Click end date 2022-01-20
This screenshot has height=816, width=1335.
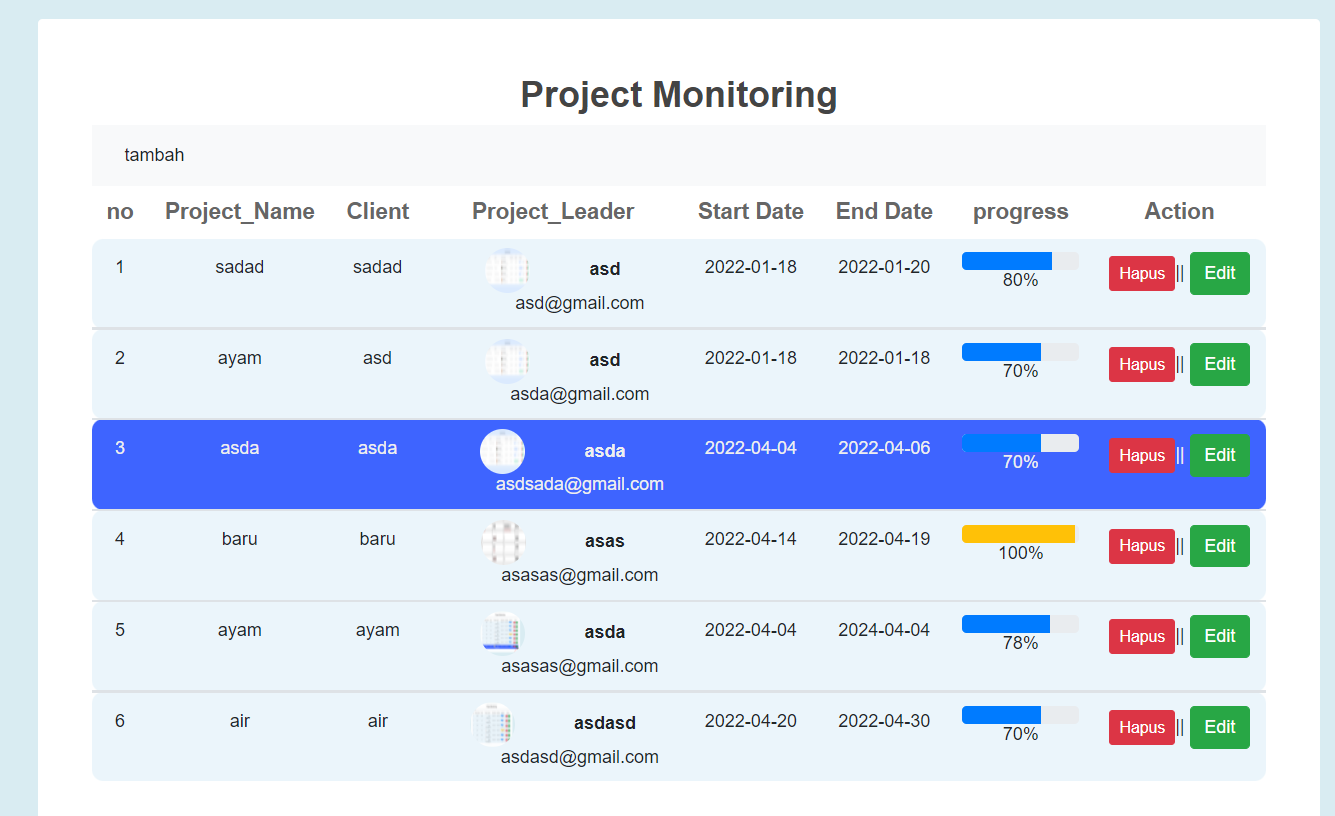(x=884, y=267)
